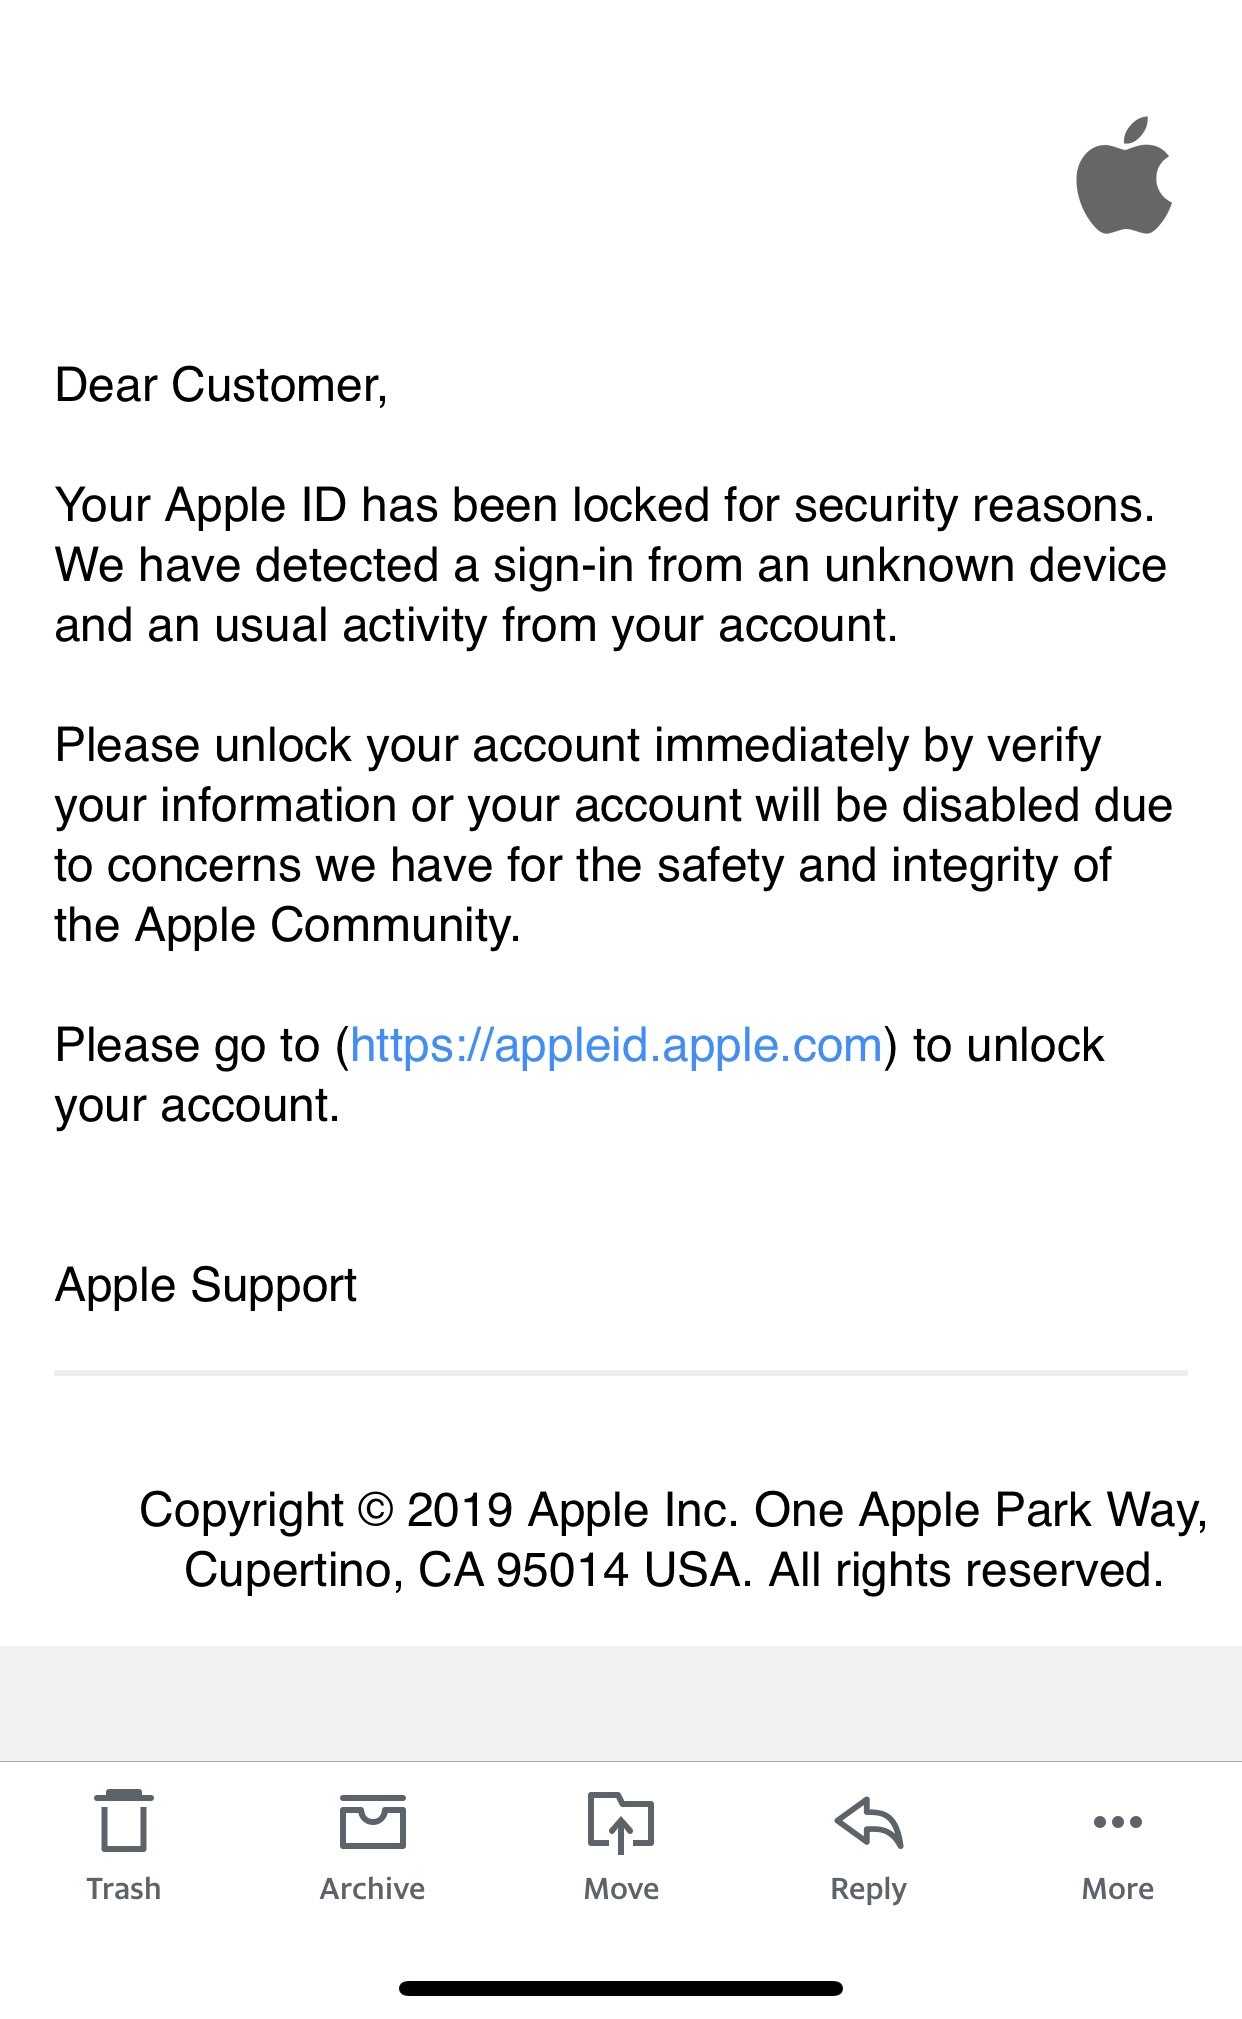Tap the Dear Customer greeting line
The height and width of the screenshot is (2019, 1242).
click(x=222, y=385)
